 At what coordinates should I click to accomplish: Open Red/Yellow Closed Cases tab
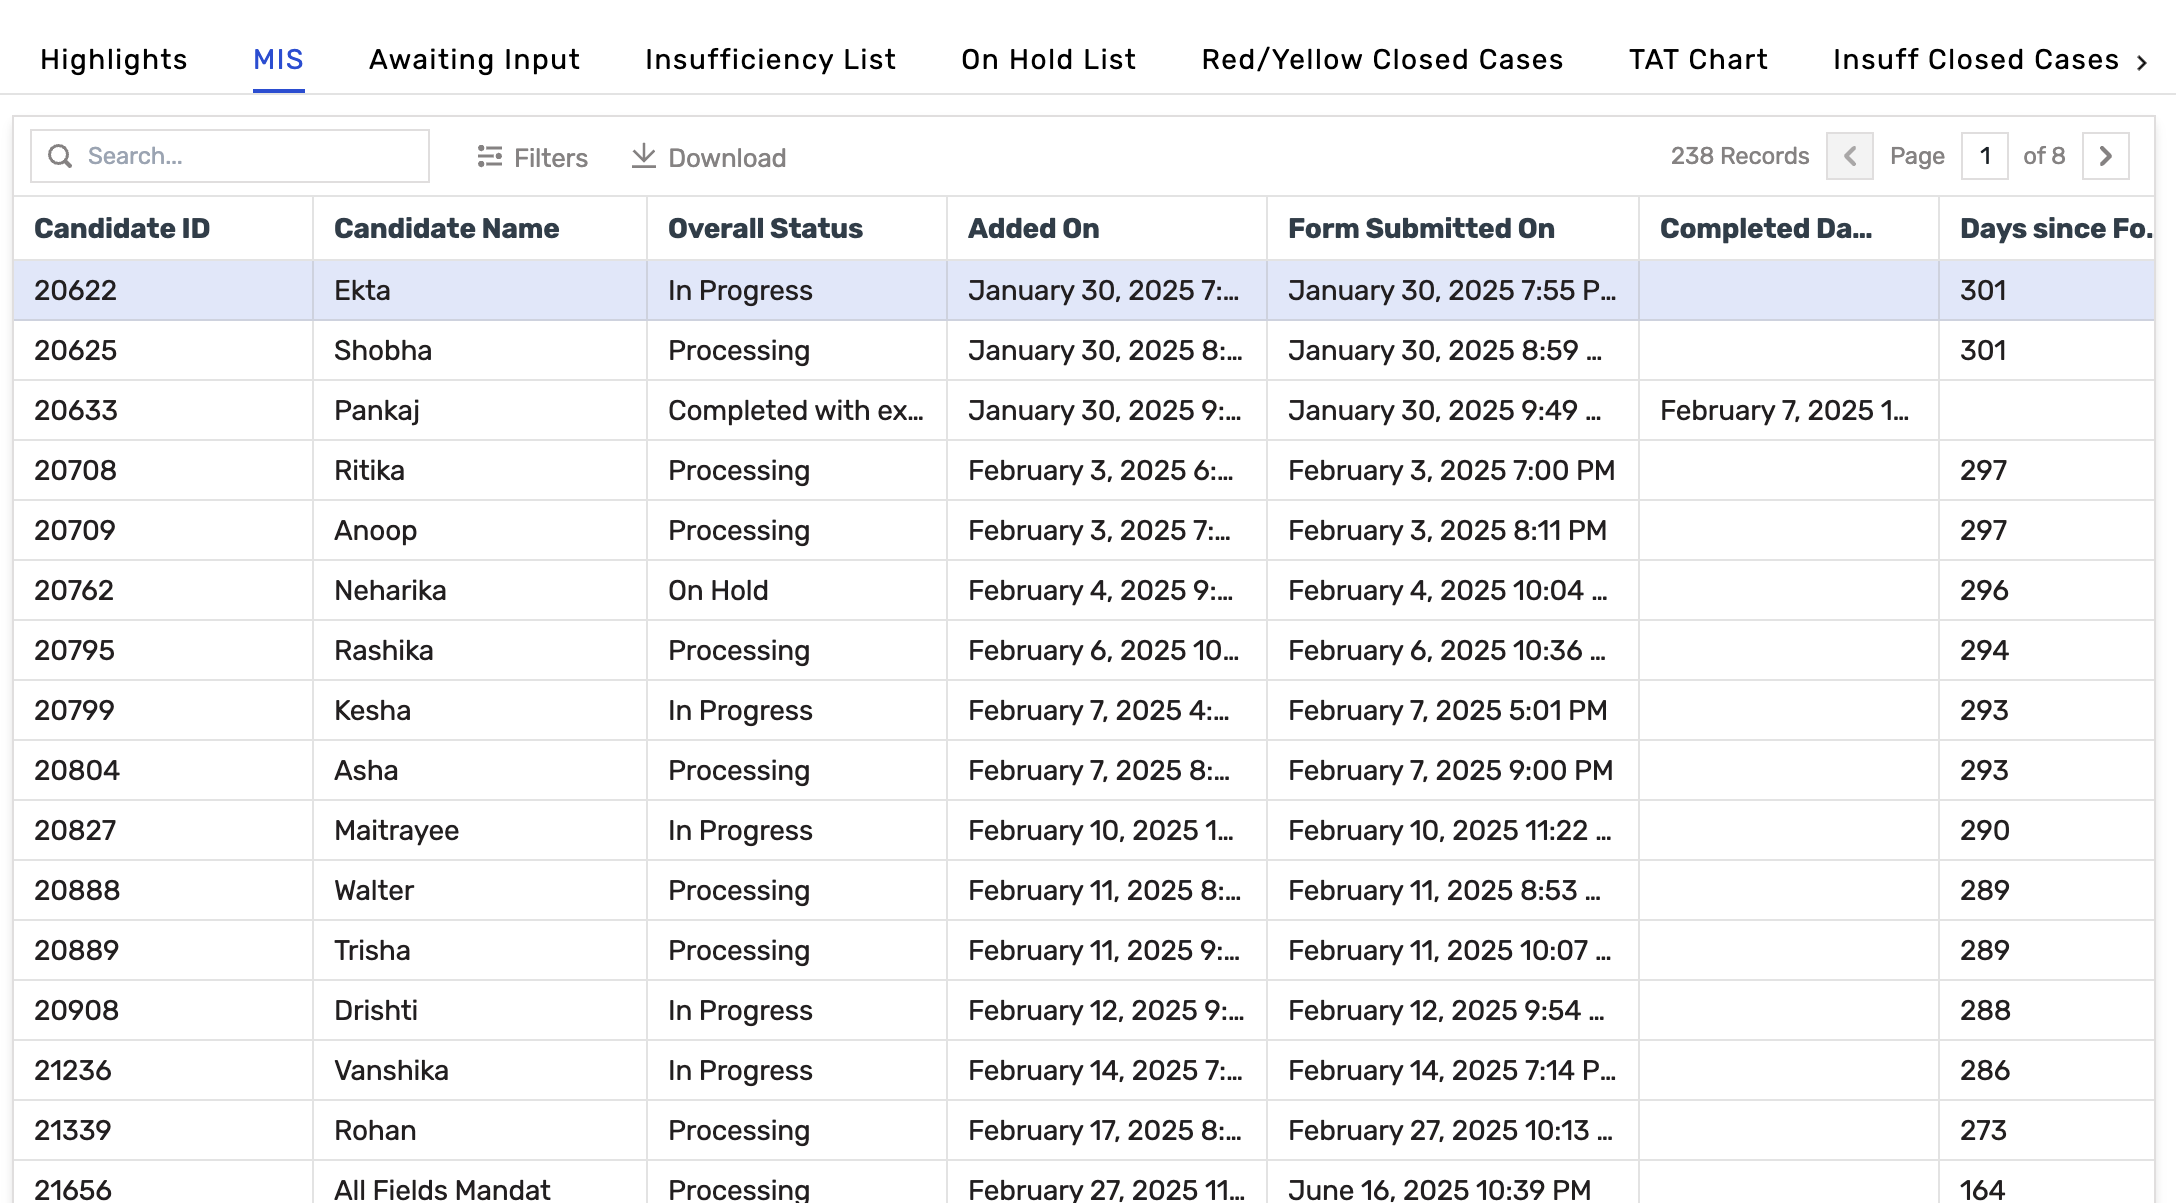1382,60
